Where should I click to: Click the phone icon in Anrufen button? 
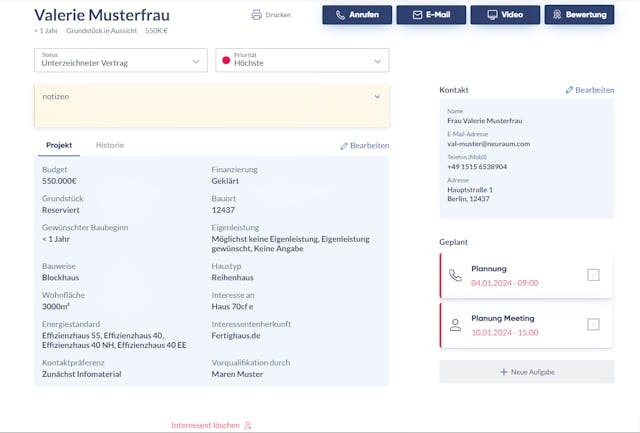341,15
